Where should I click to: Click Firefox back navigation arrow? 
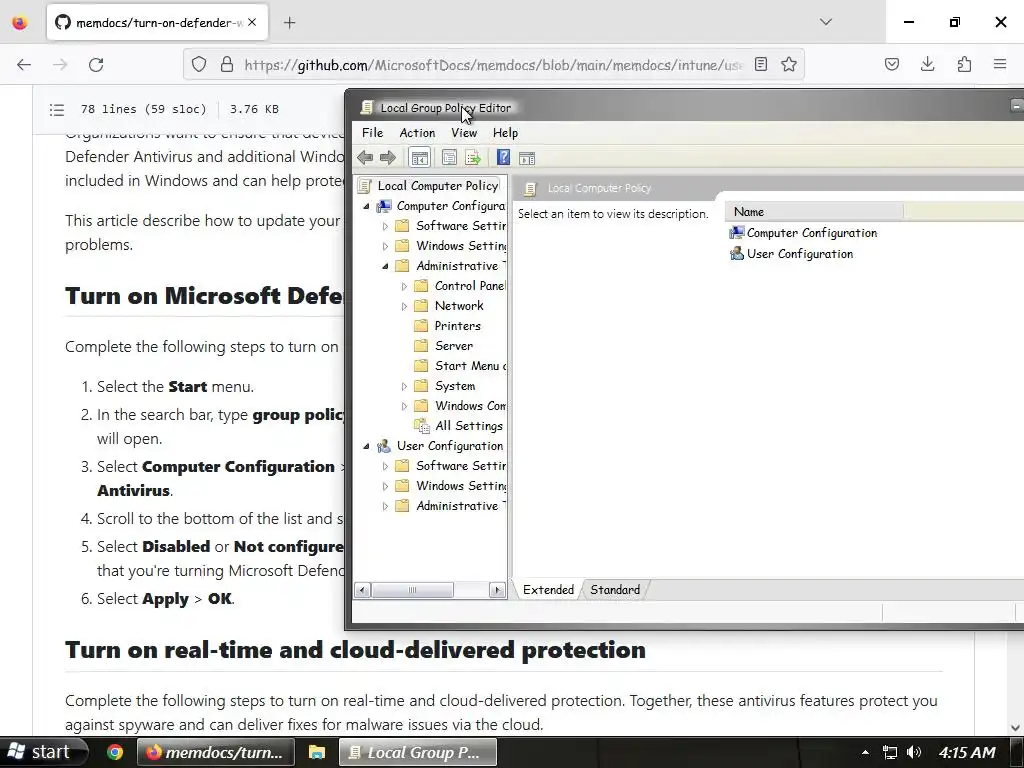click(x=24, y=65)
